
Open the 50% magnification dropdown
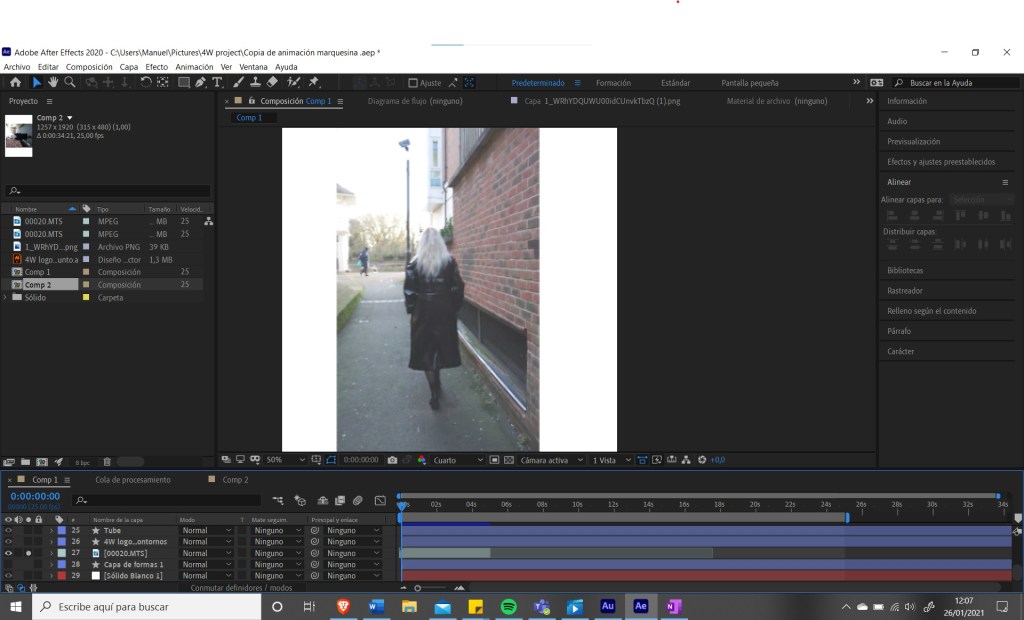[x=287, y=460]
